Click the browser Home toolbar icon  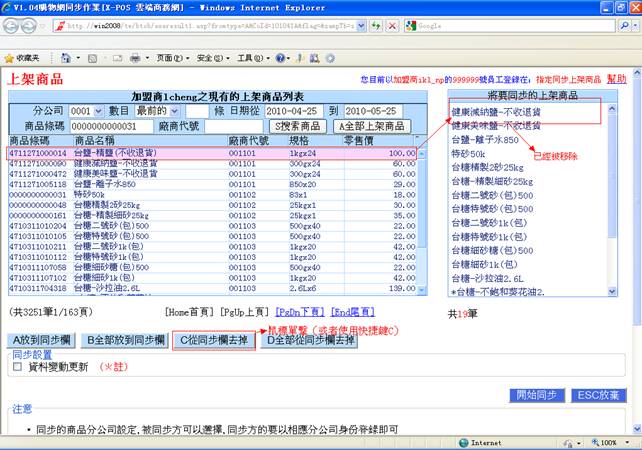(x=66, y=58)
